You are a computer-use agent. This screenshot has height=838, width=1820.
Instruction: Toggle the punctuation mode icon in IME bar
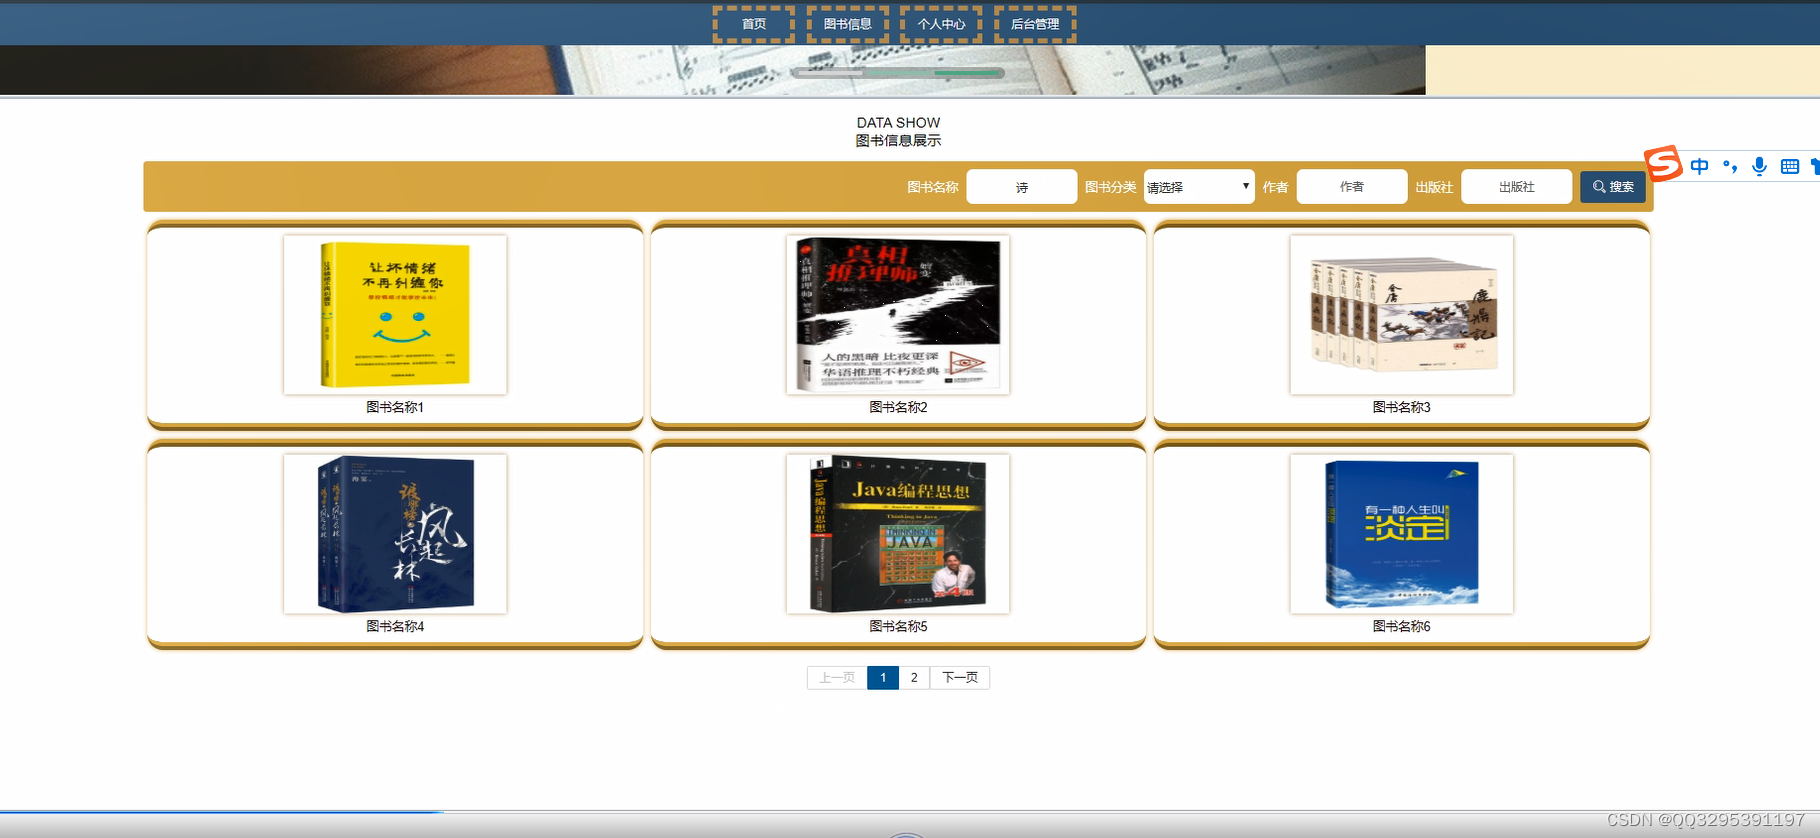click(1730, 166)
